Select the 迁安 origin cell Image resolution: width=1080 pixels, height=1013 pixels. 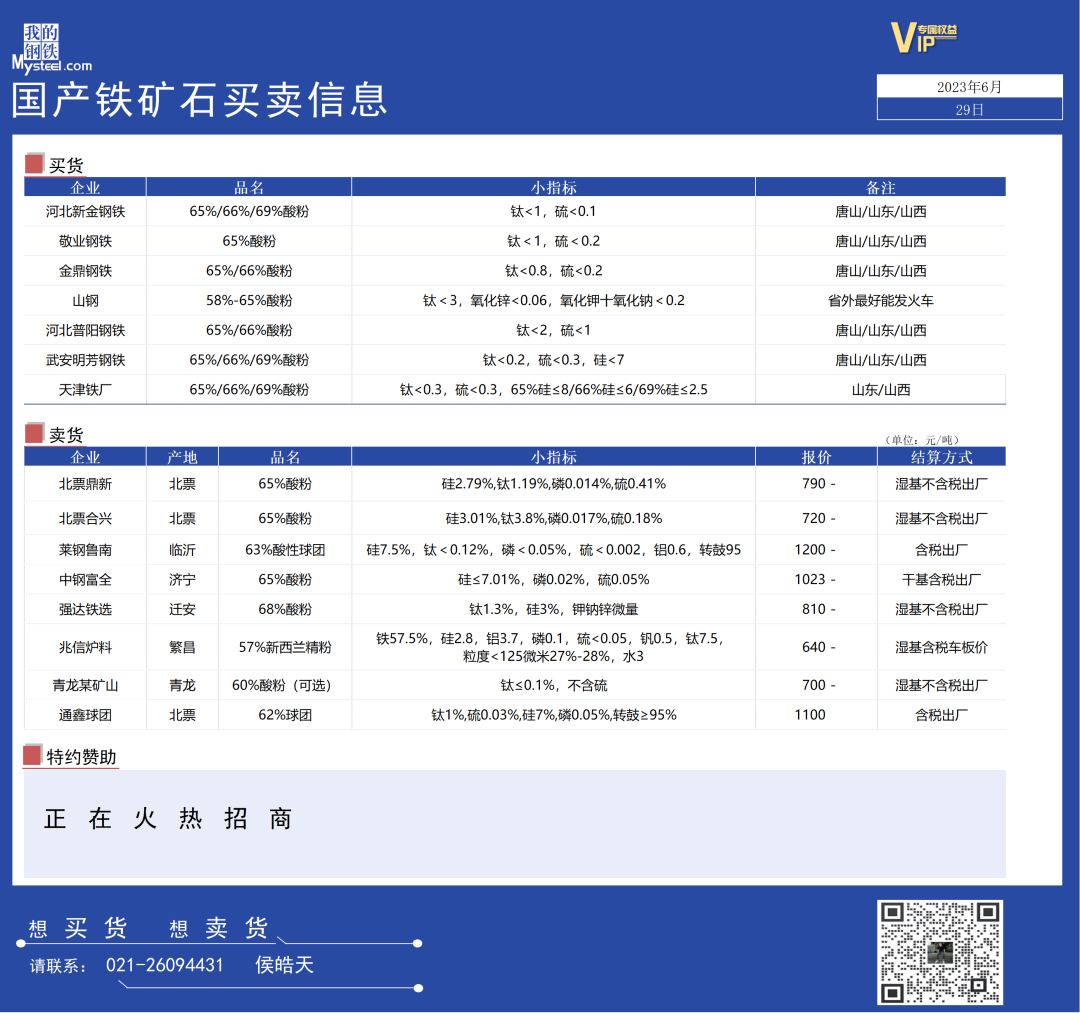click(x=182, y=609)
